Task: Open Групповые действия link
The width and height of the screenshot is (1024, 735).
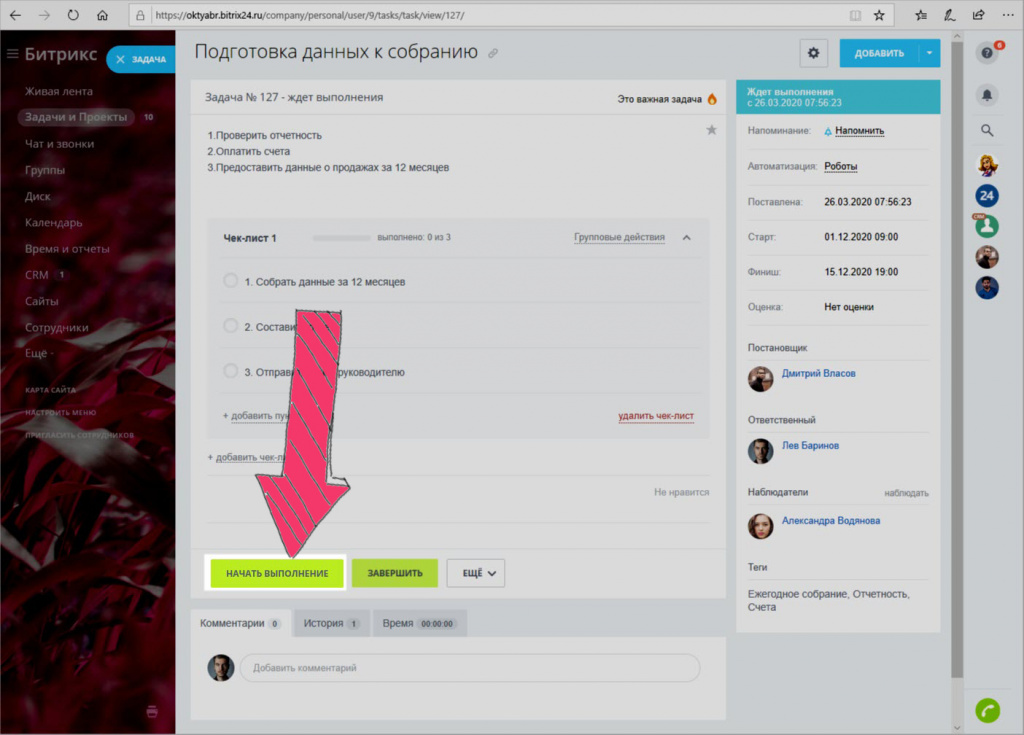Action: [x=619, y=237]
